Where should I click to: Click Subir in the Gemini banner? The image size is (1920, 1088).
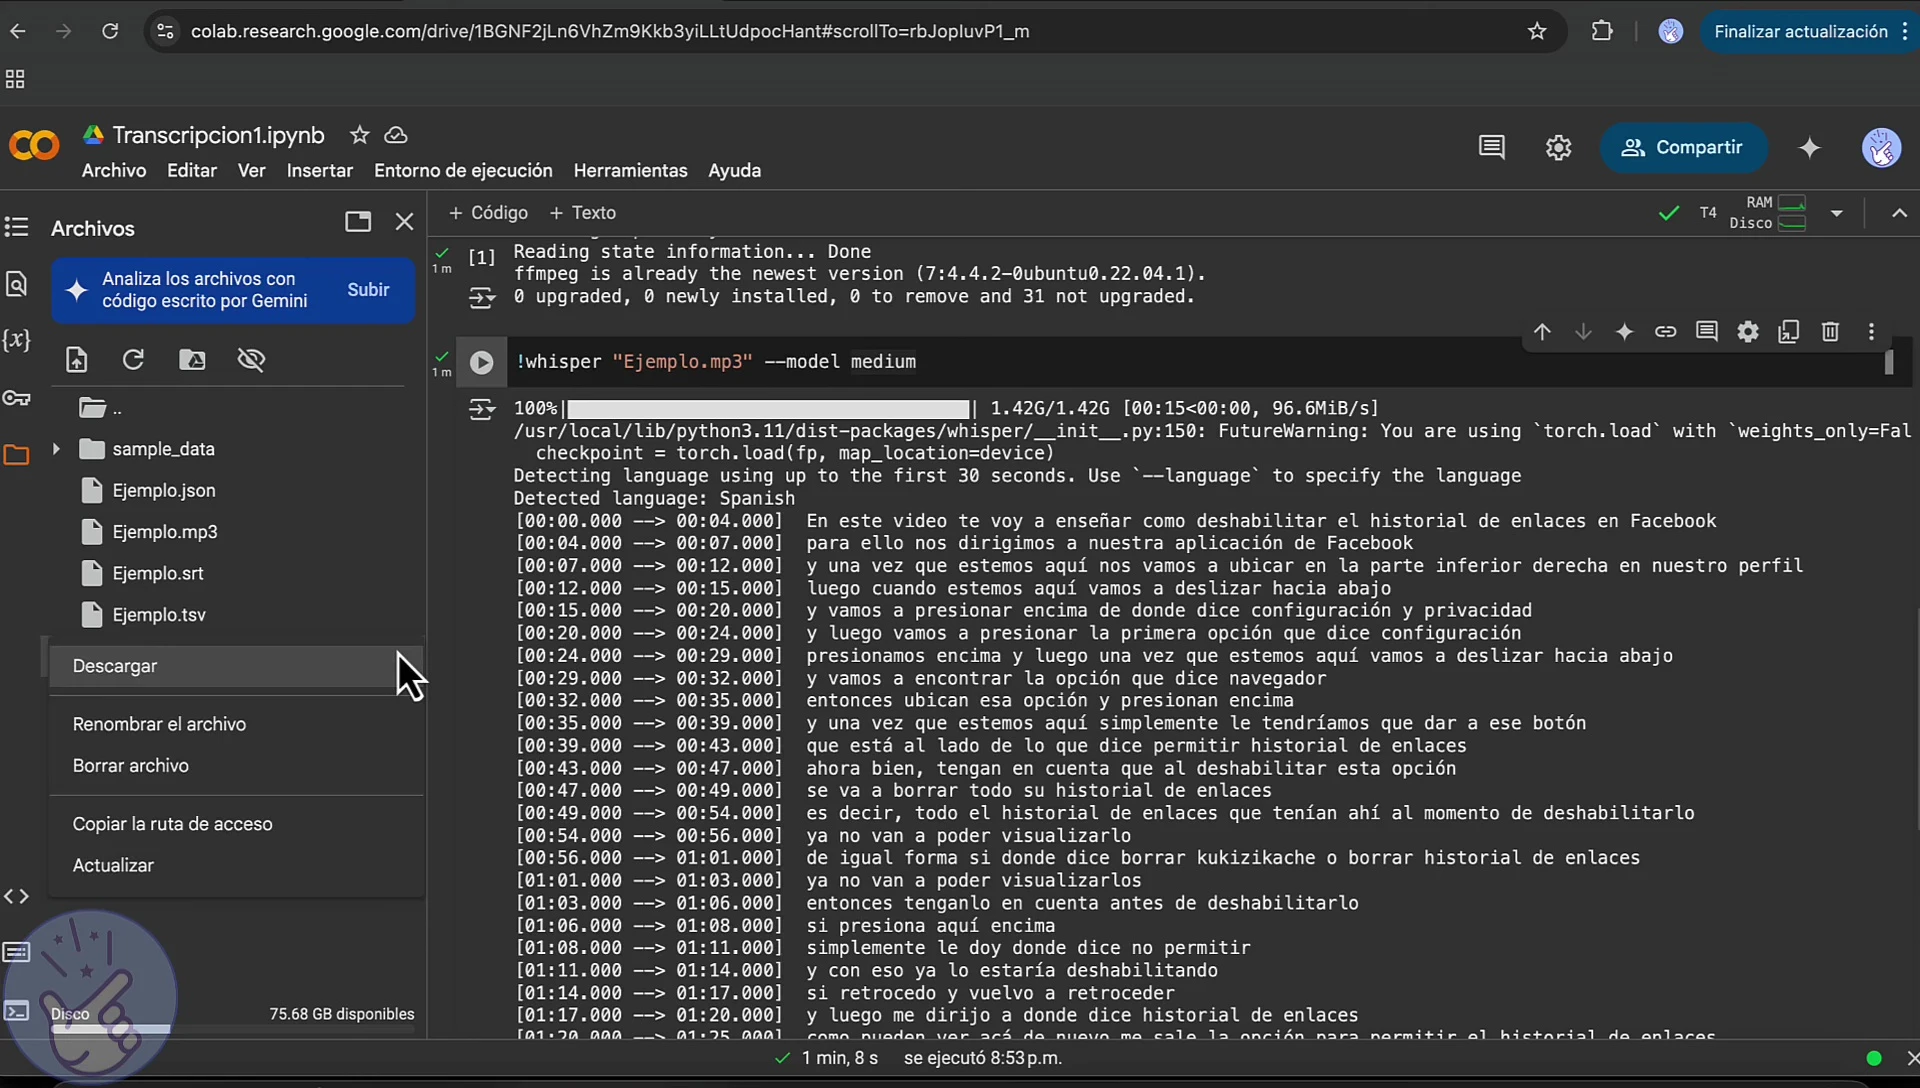(368, 290)
